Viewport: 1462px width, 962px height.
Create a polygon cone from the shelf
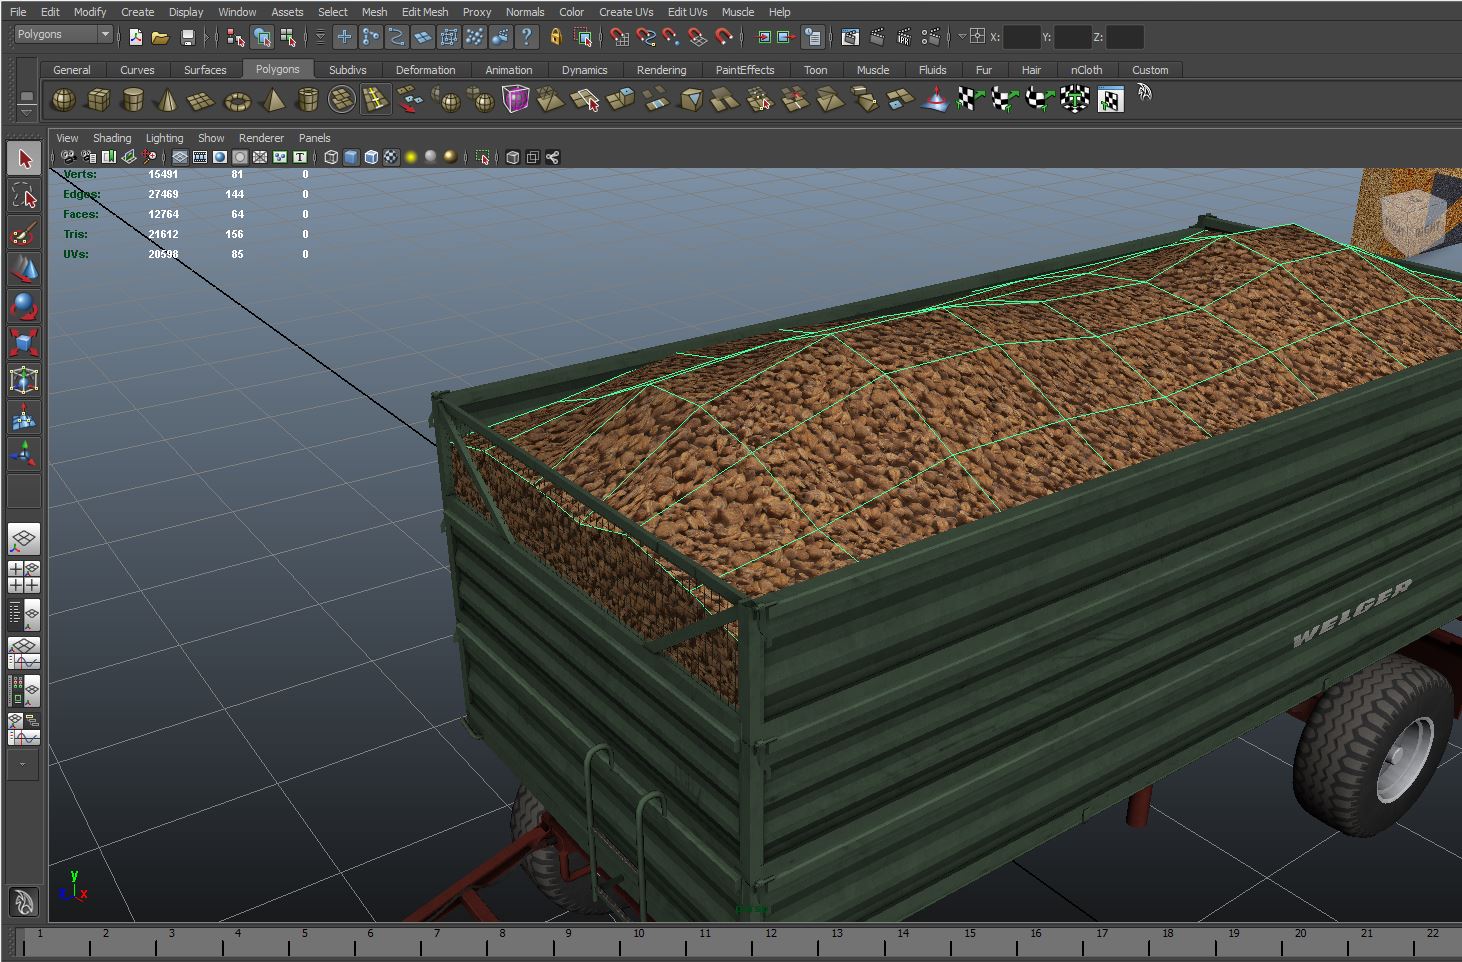pyautogui.click(x=167, y=100)
